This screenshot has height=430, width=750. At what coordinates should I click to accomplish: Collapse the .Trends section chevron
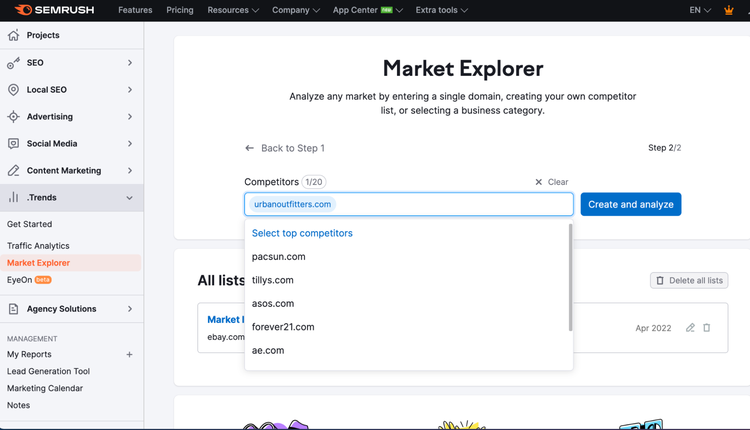click(129, 198)
